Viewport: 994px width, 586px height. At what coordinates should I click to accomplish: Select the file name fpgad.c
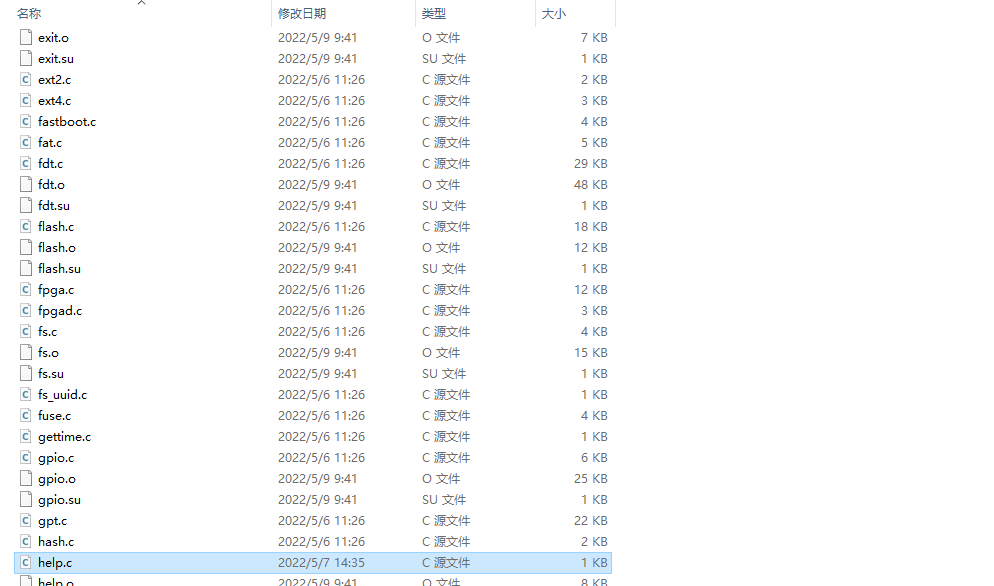point(60,310)
